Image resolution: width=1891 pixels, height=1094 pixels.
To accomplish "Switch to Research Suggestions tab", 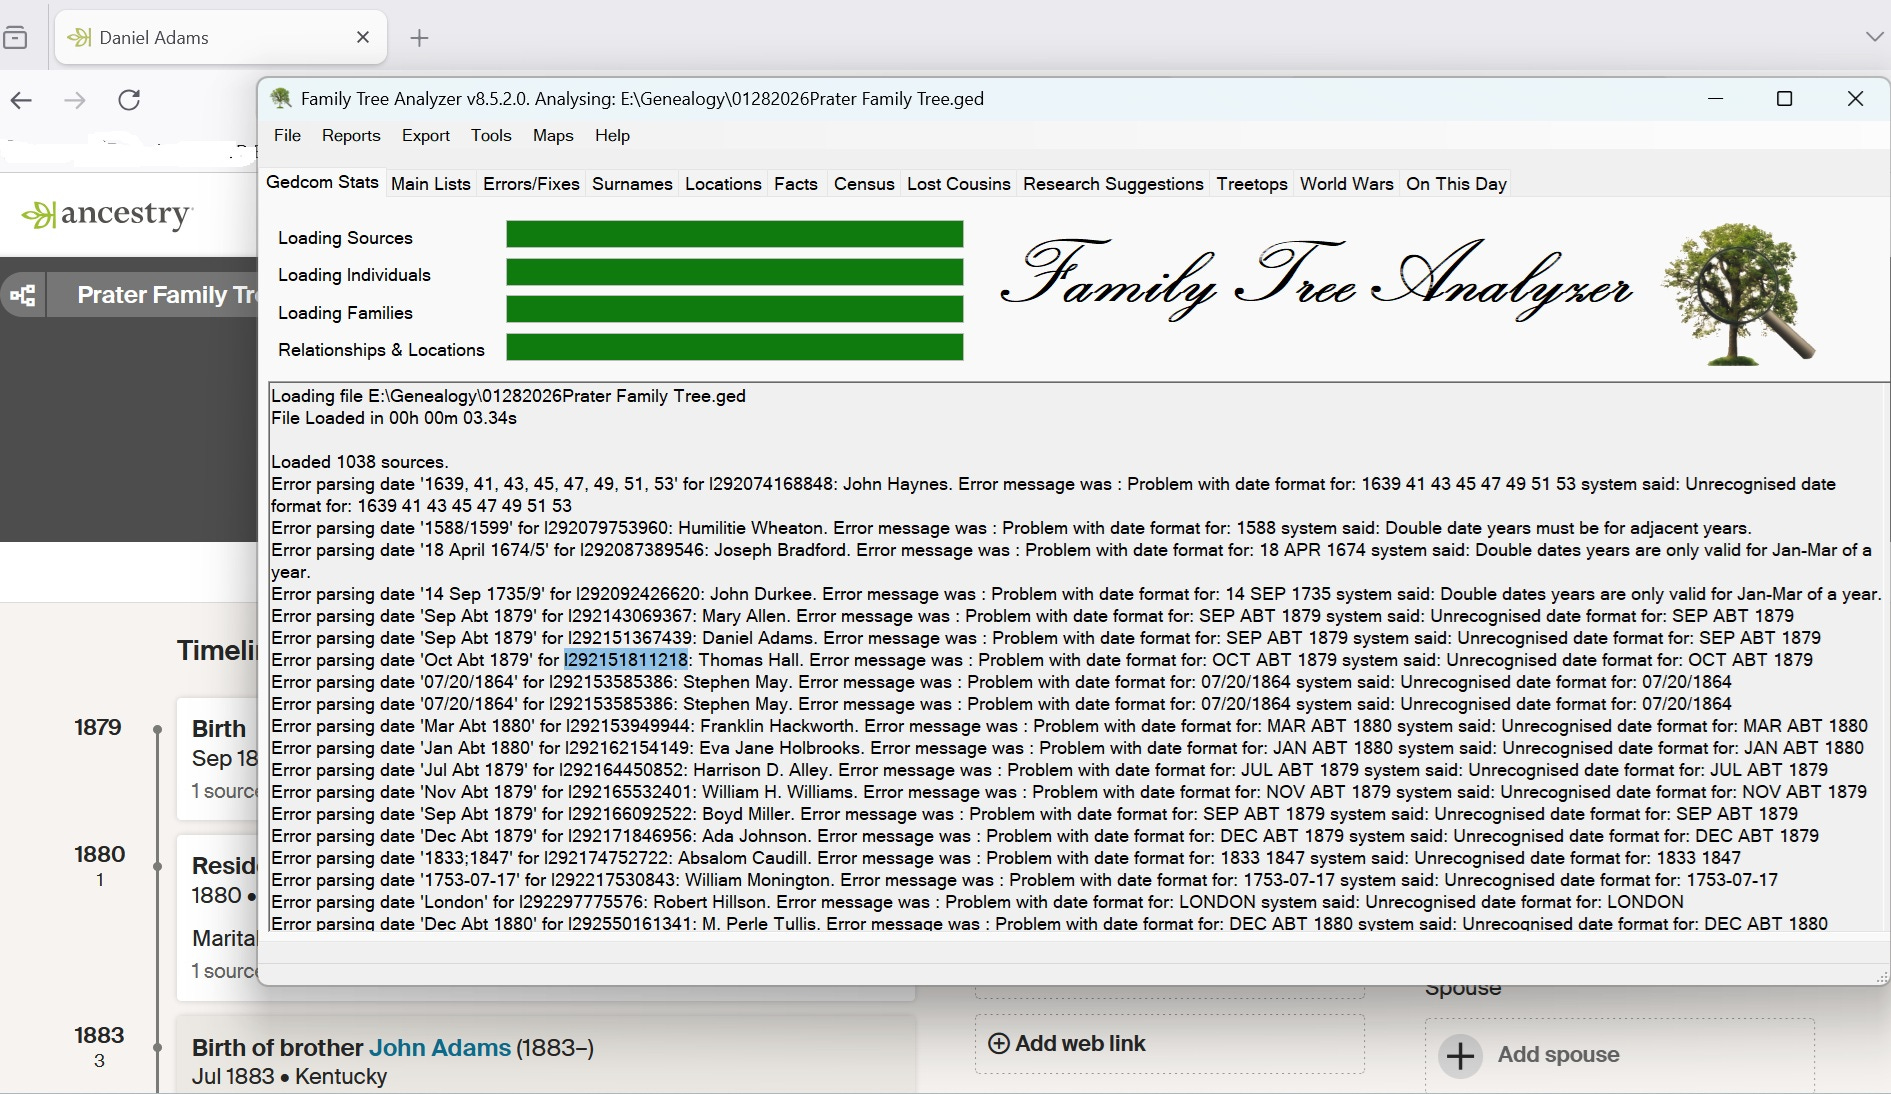I will [1113, 184].
